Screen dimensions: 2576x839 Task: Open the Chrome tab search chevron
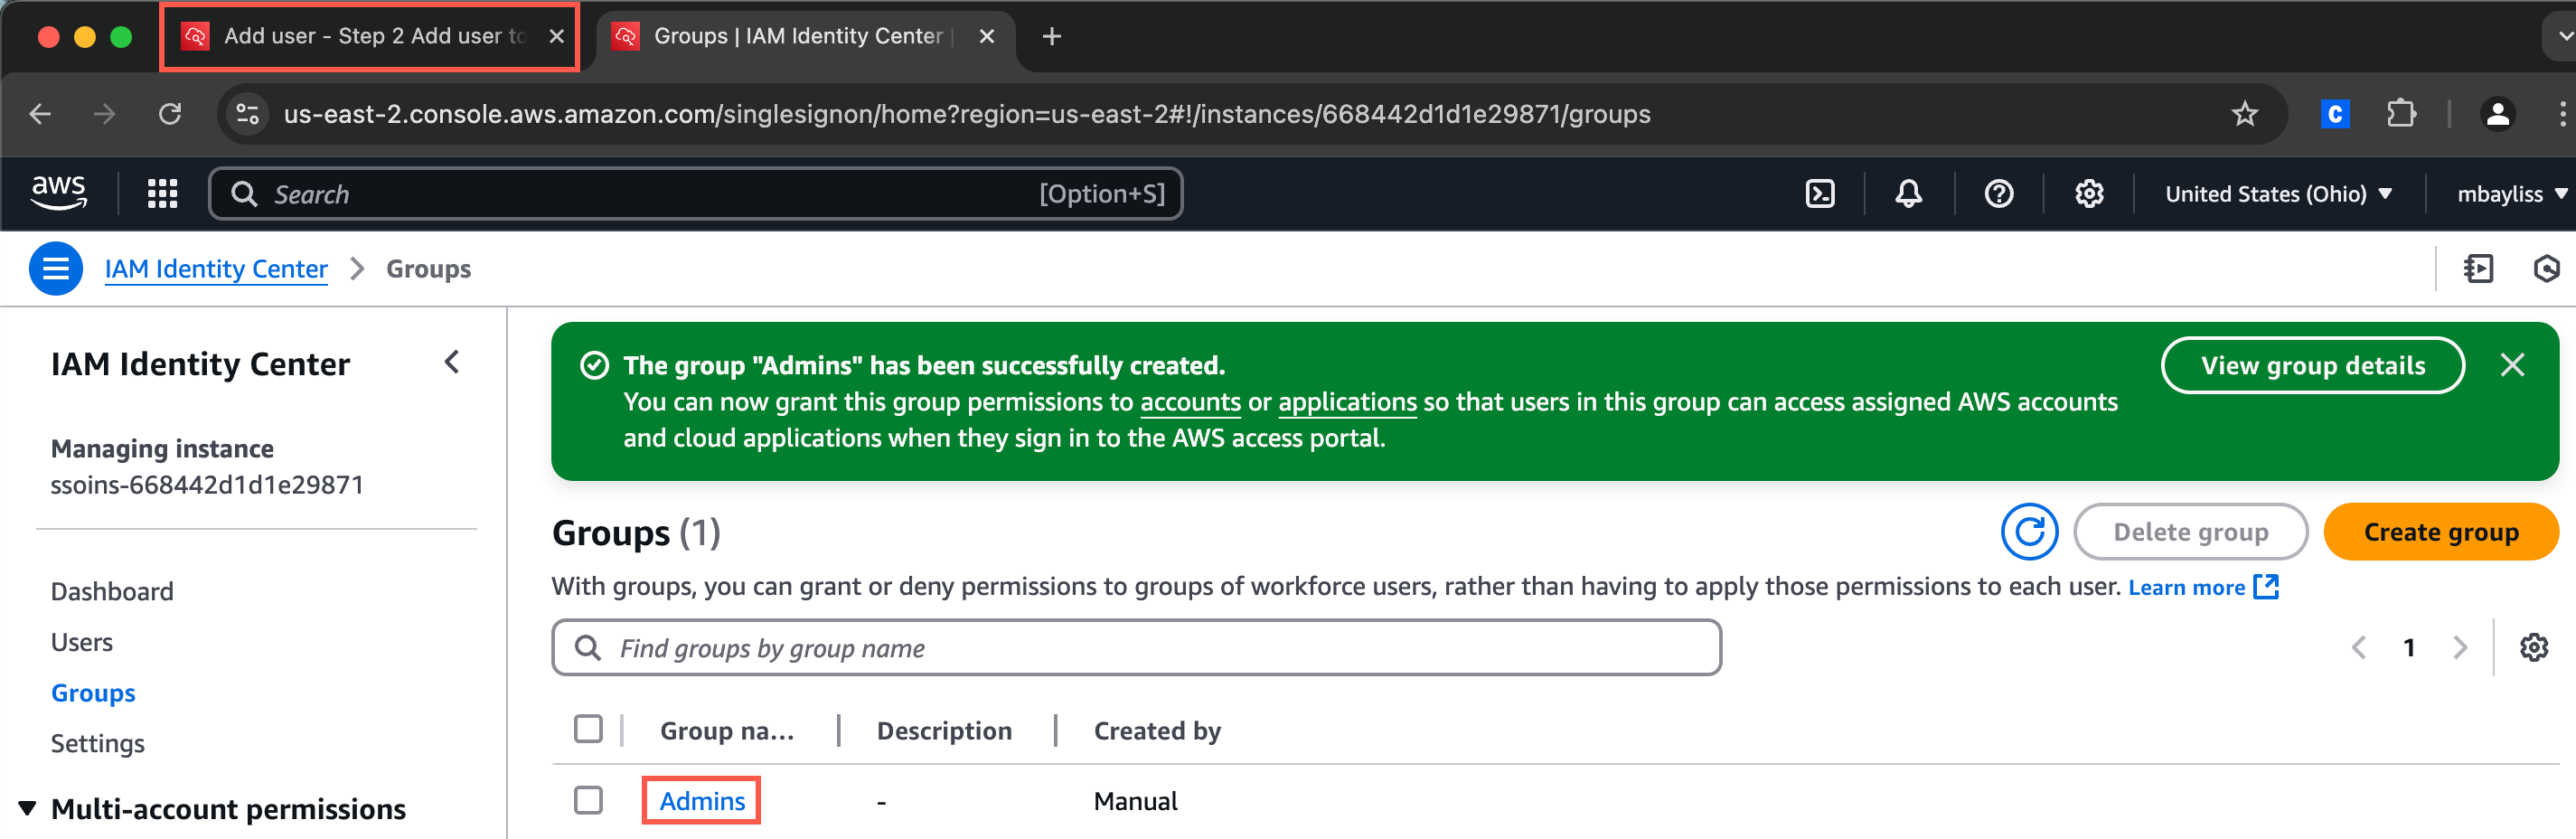[x=2562, y=36]
